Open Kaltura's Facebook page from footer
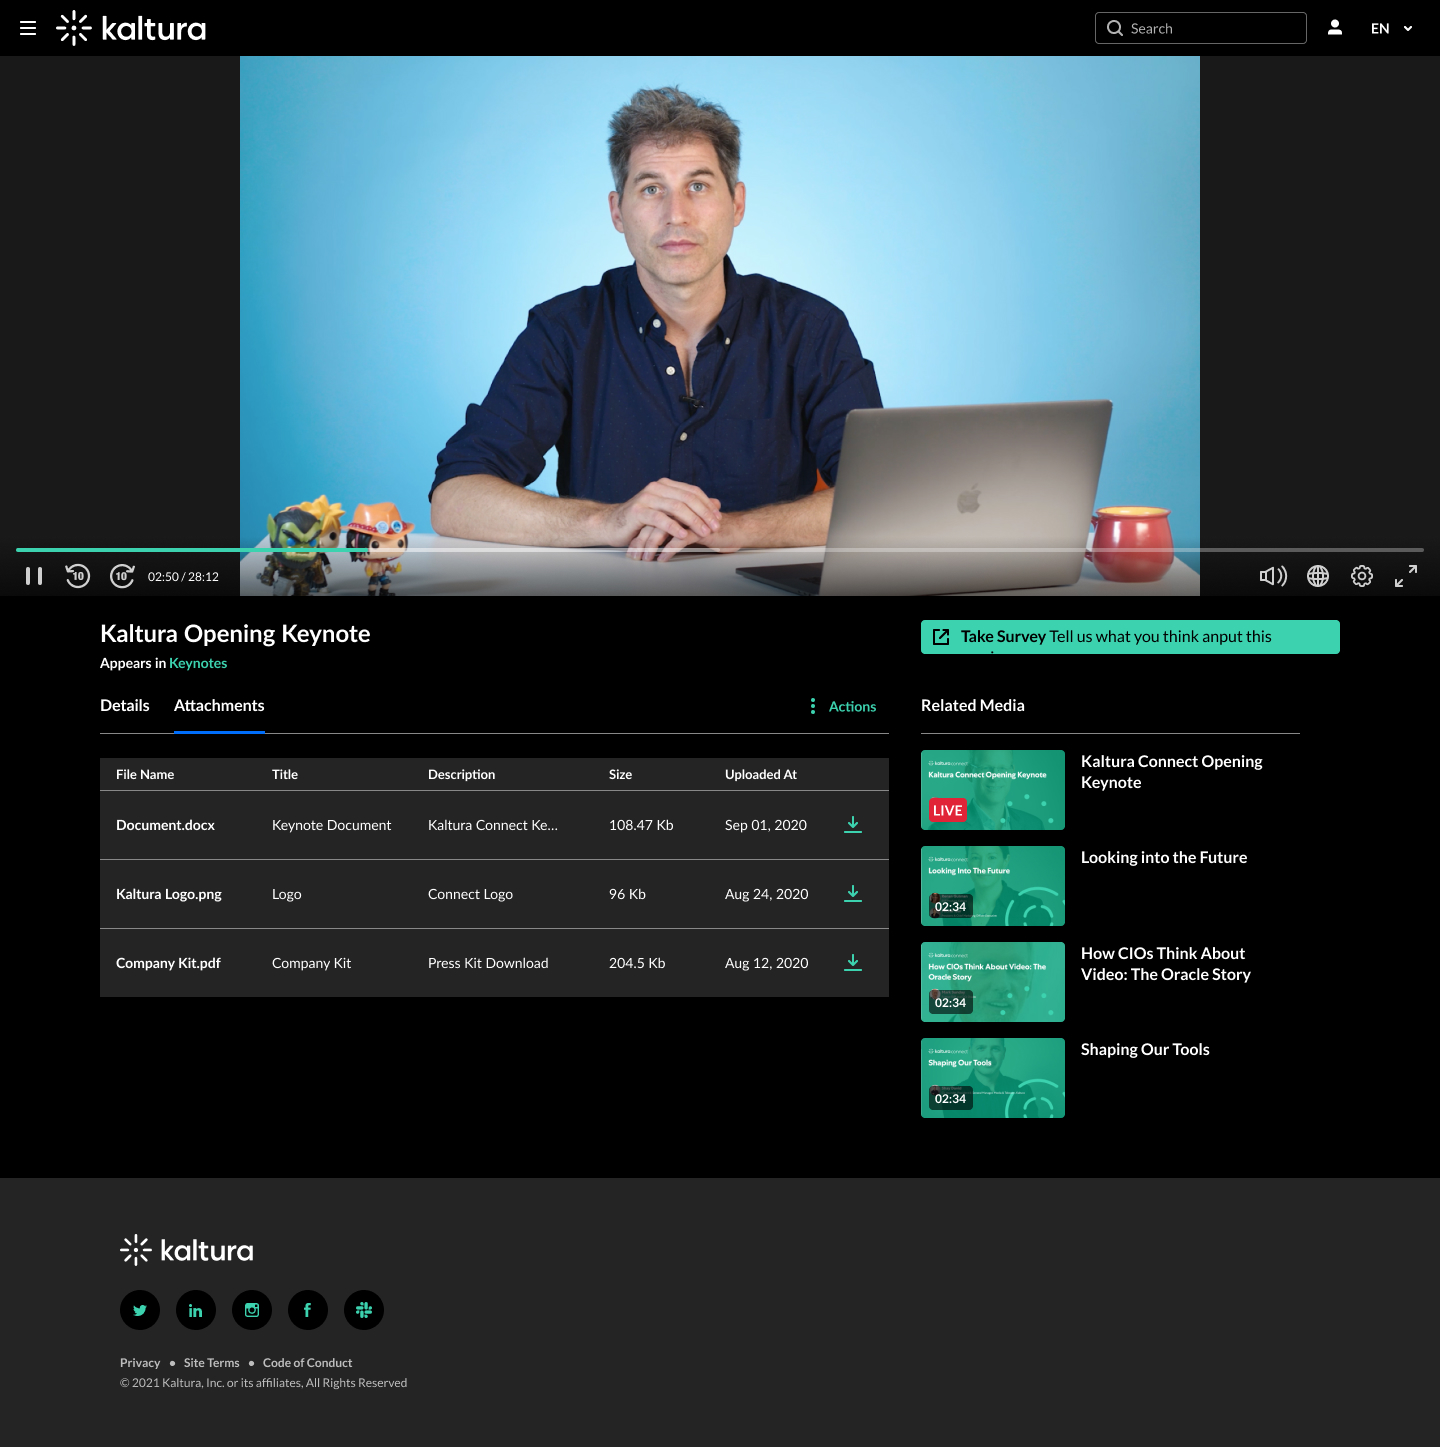 pos(308,1310)
